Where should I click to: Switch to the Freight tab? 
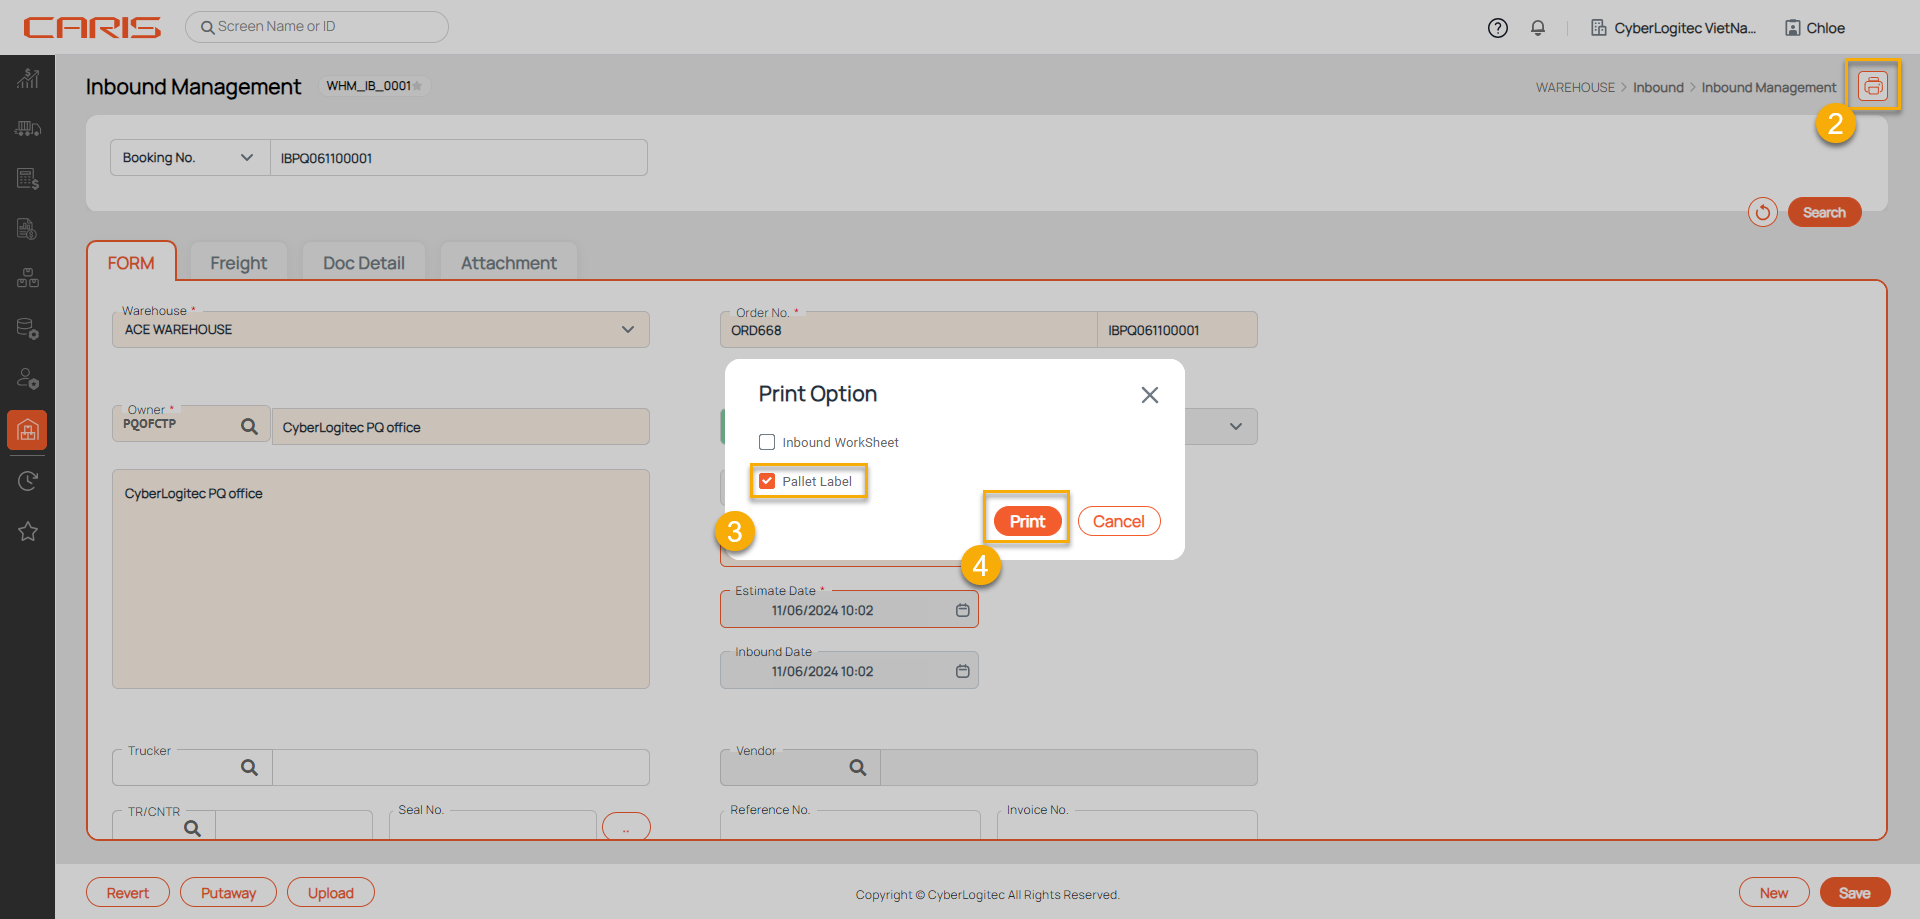(238, 263)
